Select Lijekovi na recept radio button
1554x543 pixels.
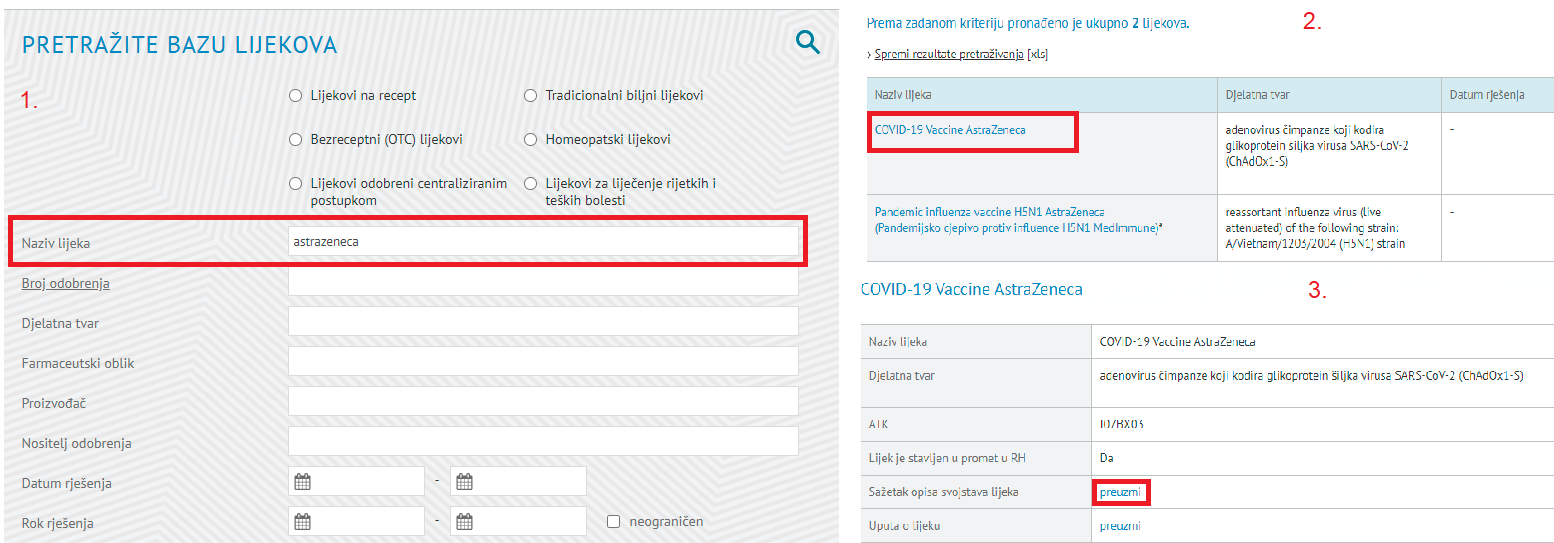pyautogui.click(x=295, y=96)
